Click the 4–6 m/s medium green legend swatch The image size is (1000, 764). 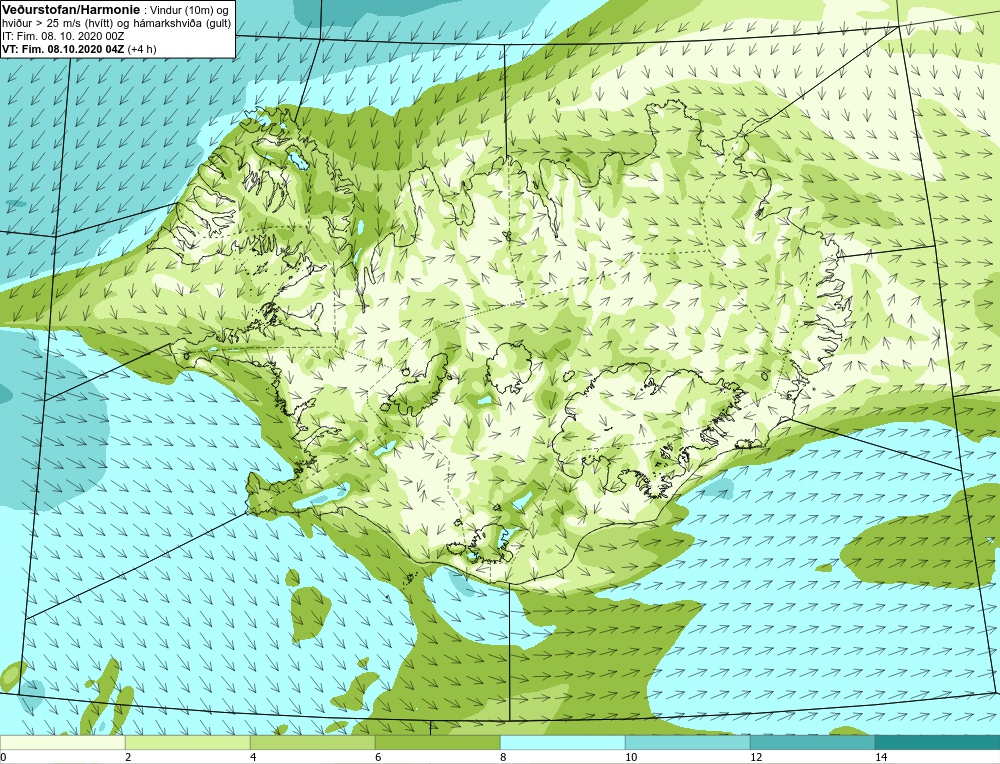(x=312, y=742)
